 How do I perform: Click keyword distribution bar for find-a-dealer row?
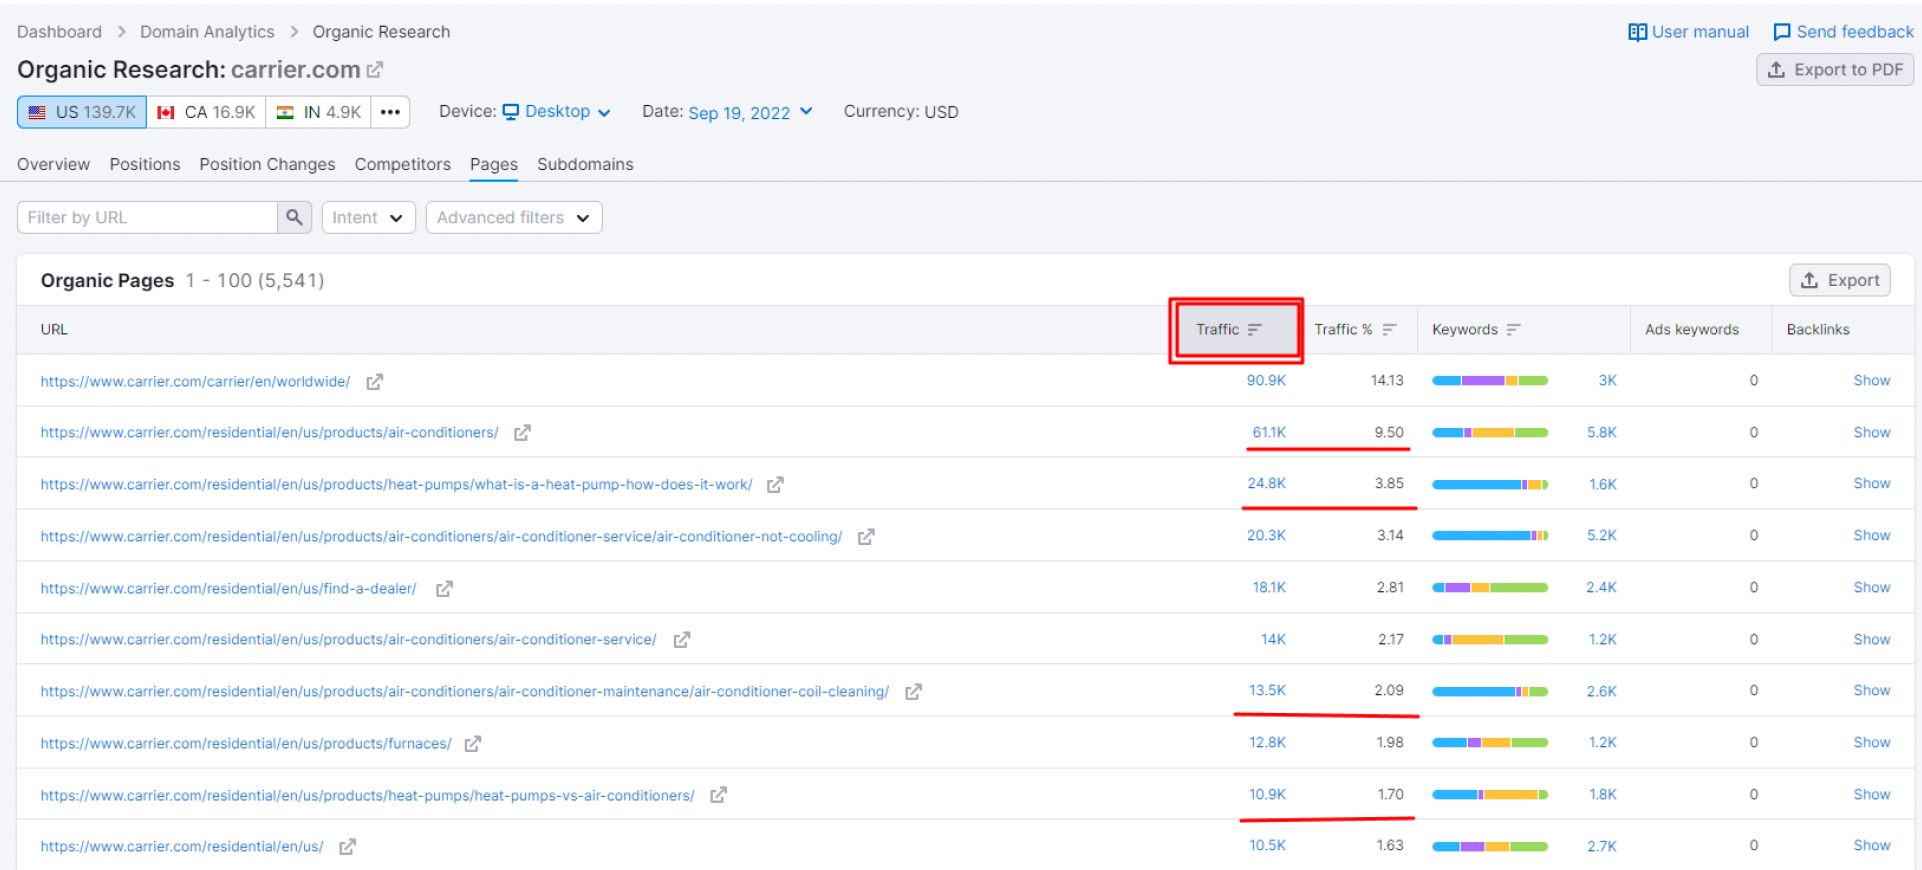click(x=1490, y=588)
